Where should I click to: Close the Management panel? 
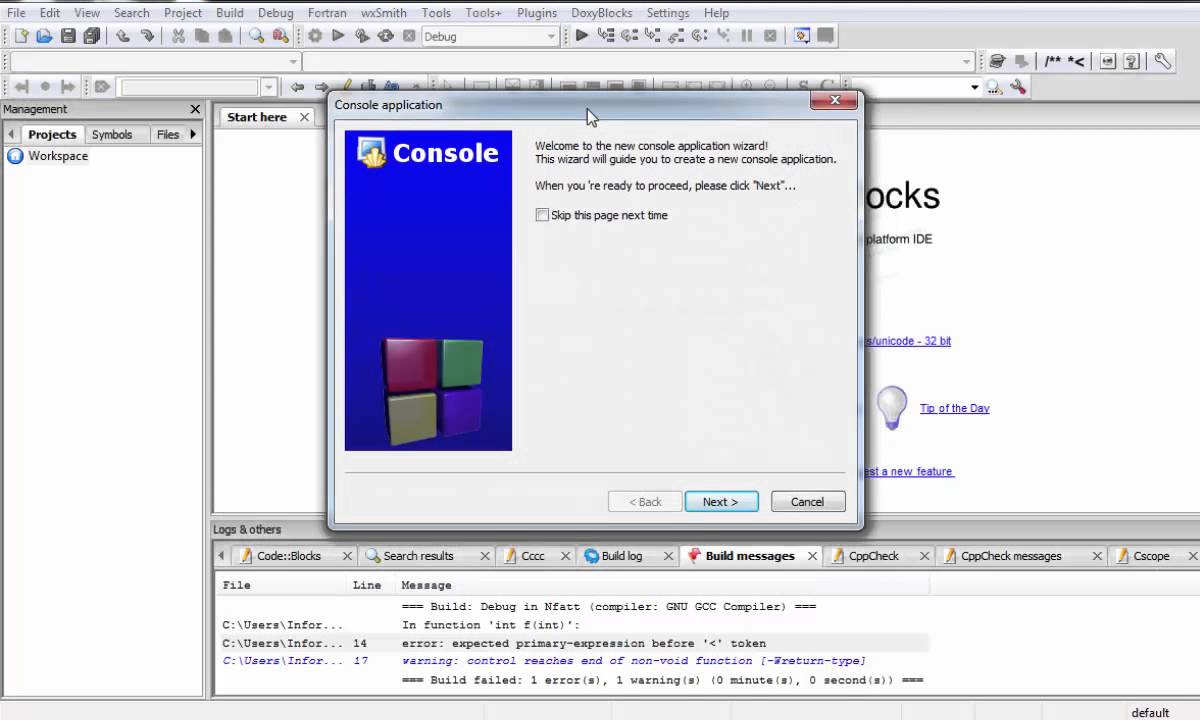click(195, 109)
